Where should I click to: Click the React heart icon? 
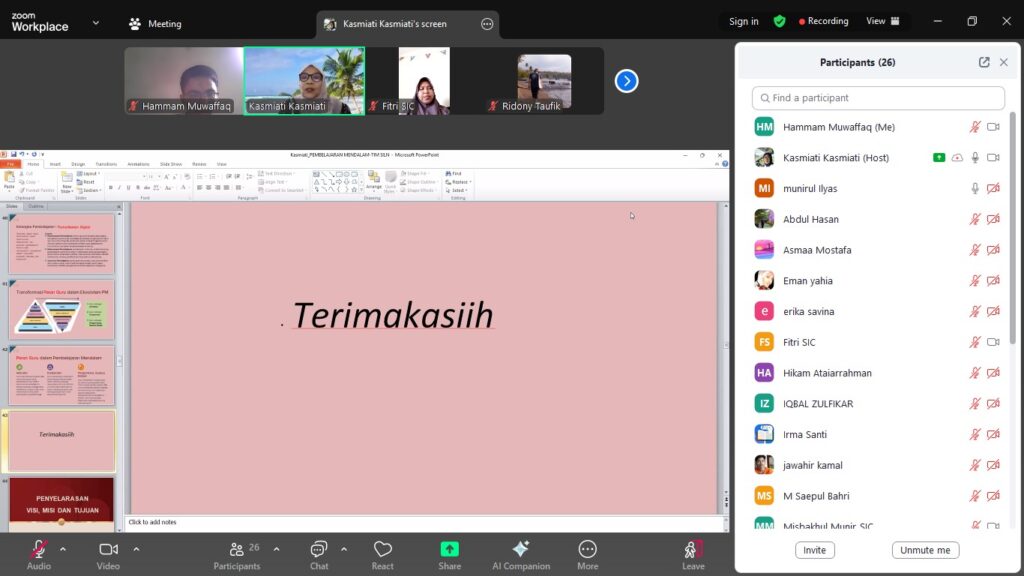point(382,553)
